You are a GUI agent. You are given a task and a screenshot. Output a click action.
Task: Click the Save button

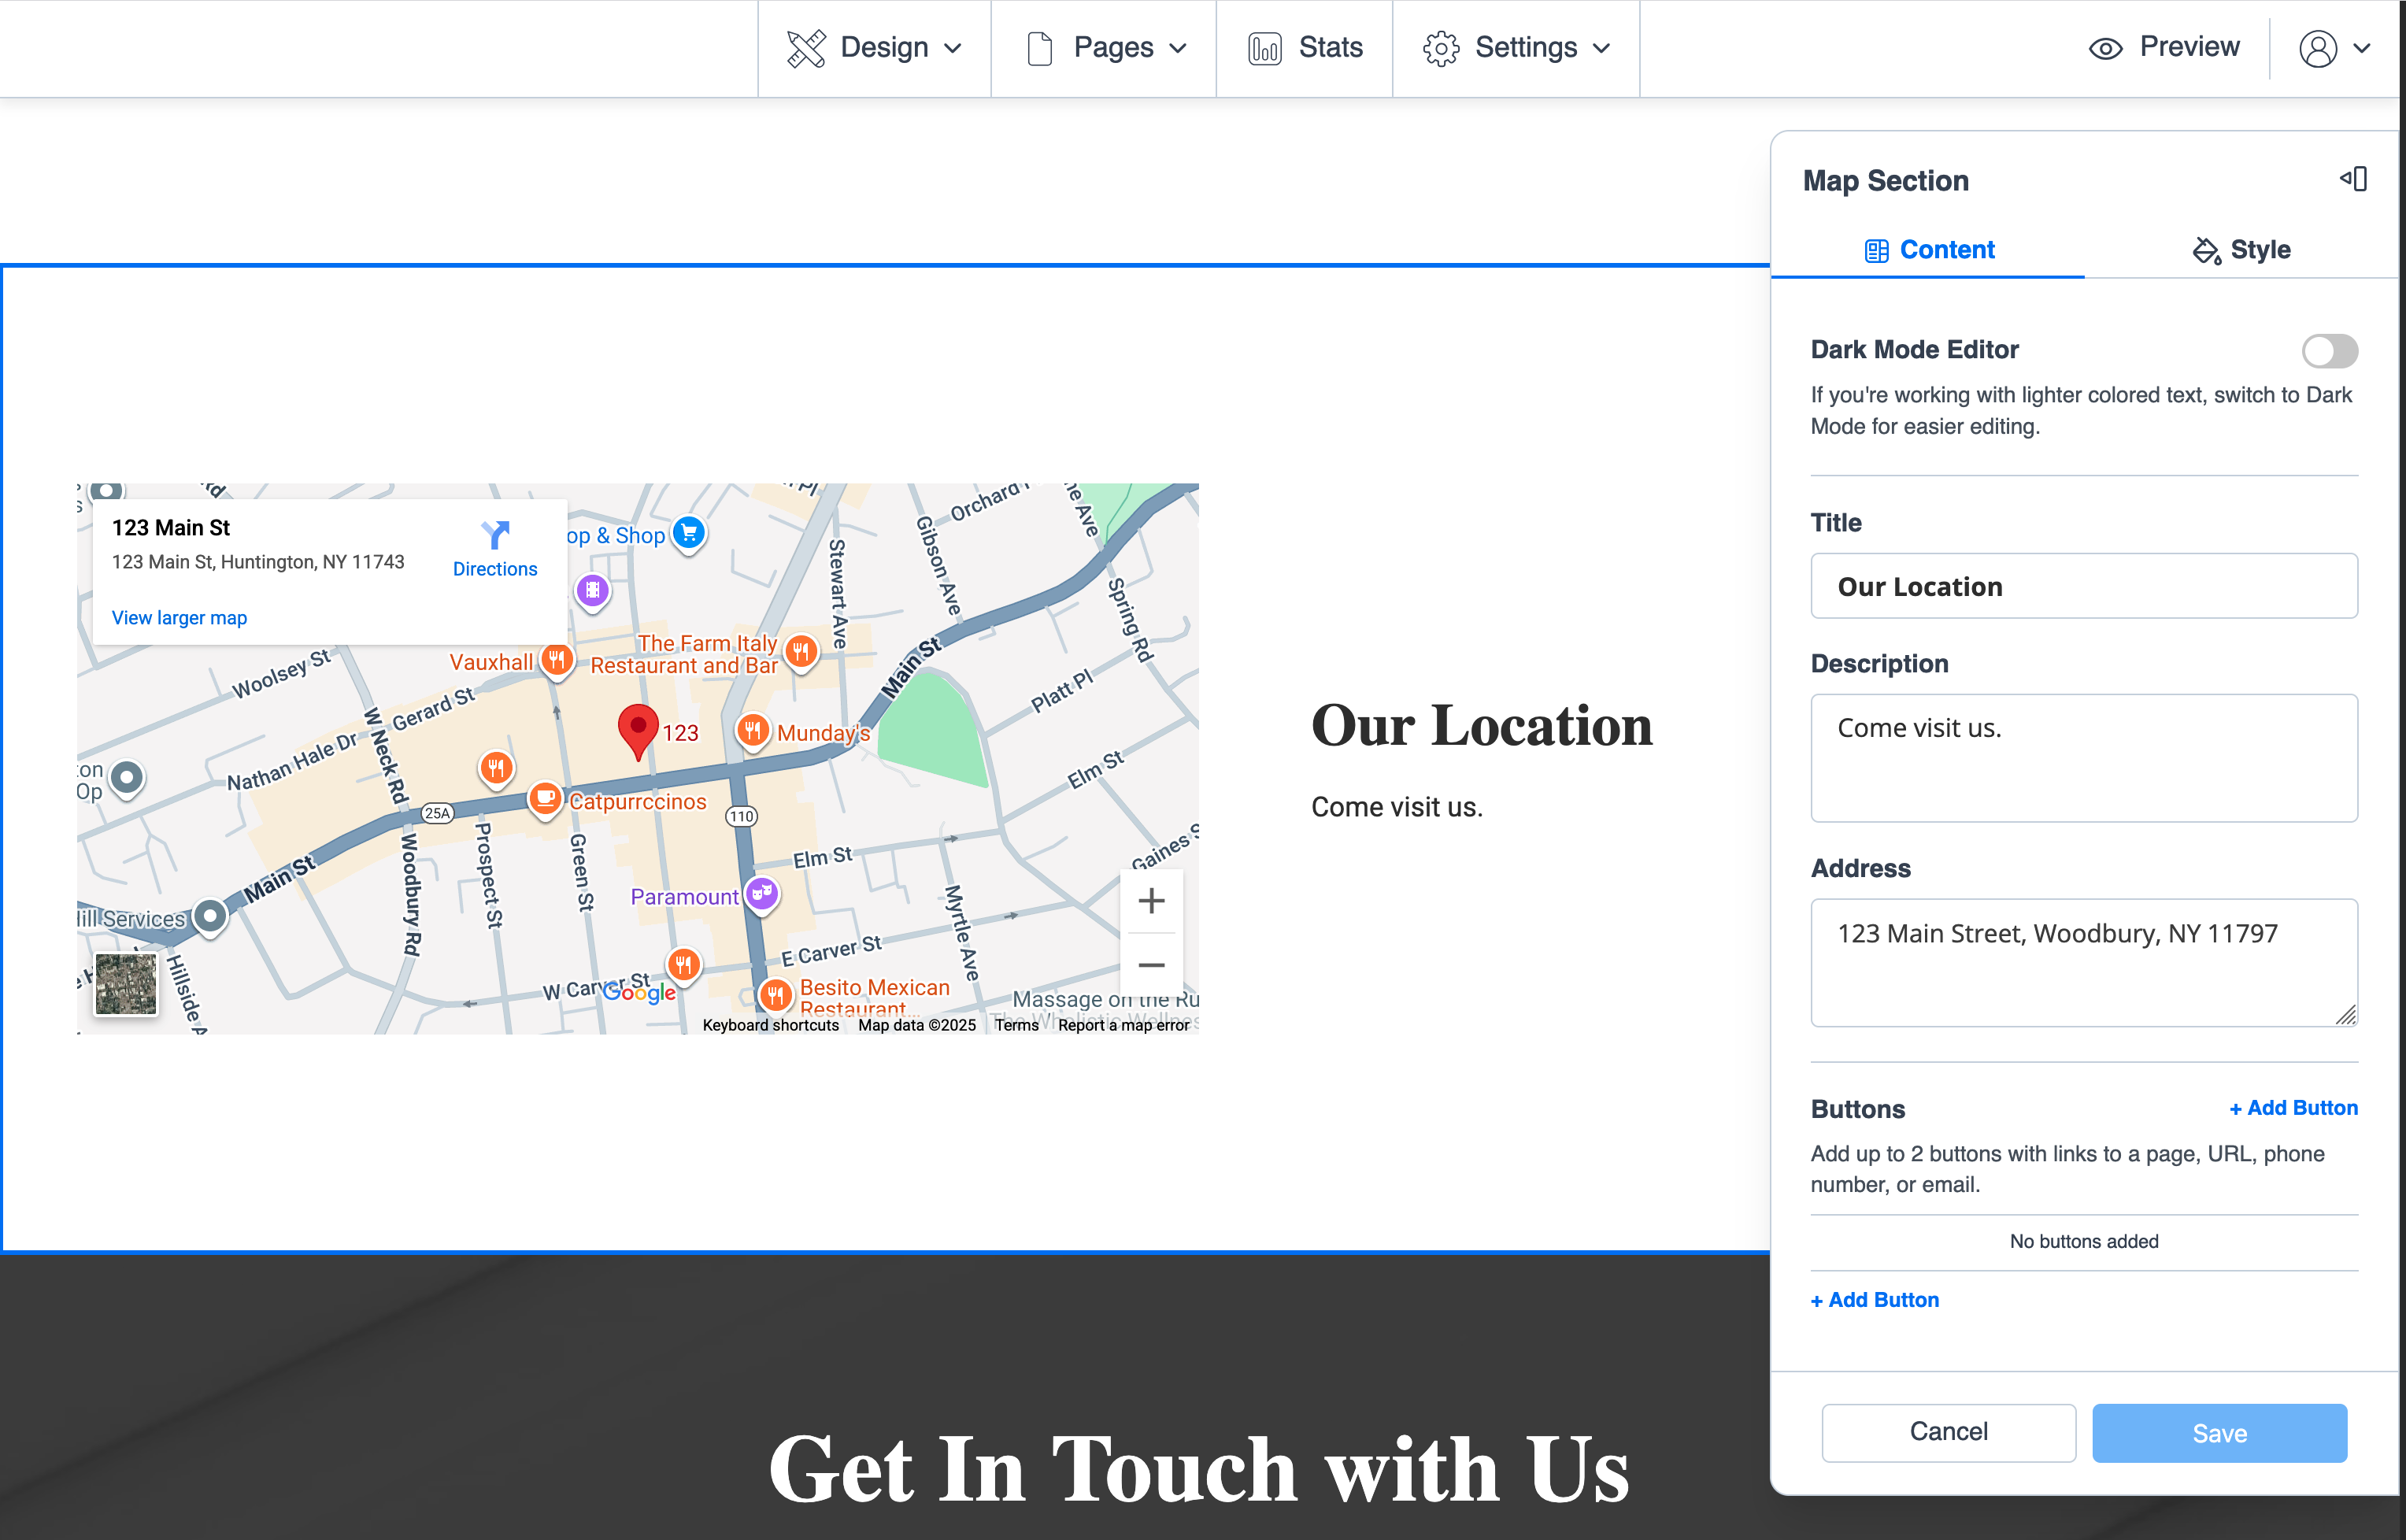click(x=2219, y=1432)
